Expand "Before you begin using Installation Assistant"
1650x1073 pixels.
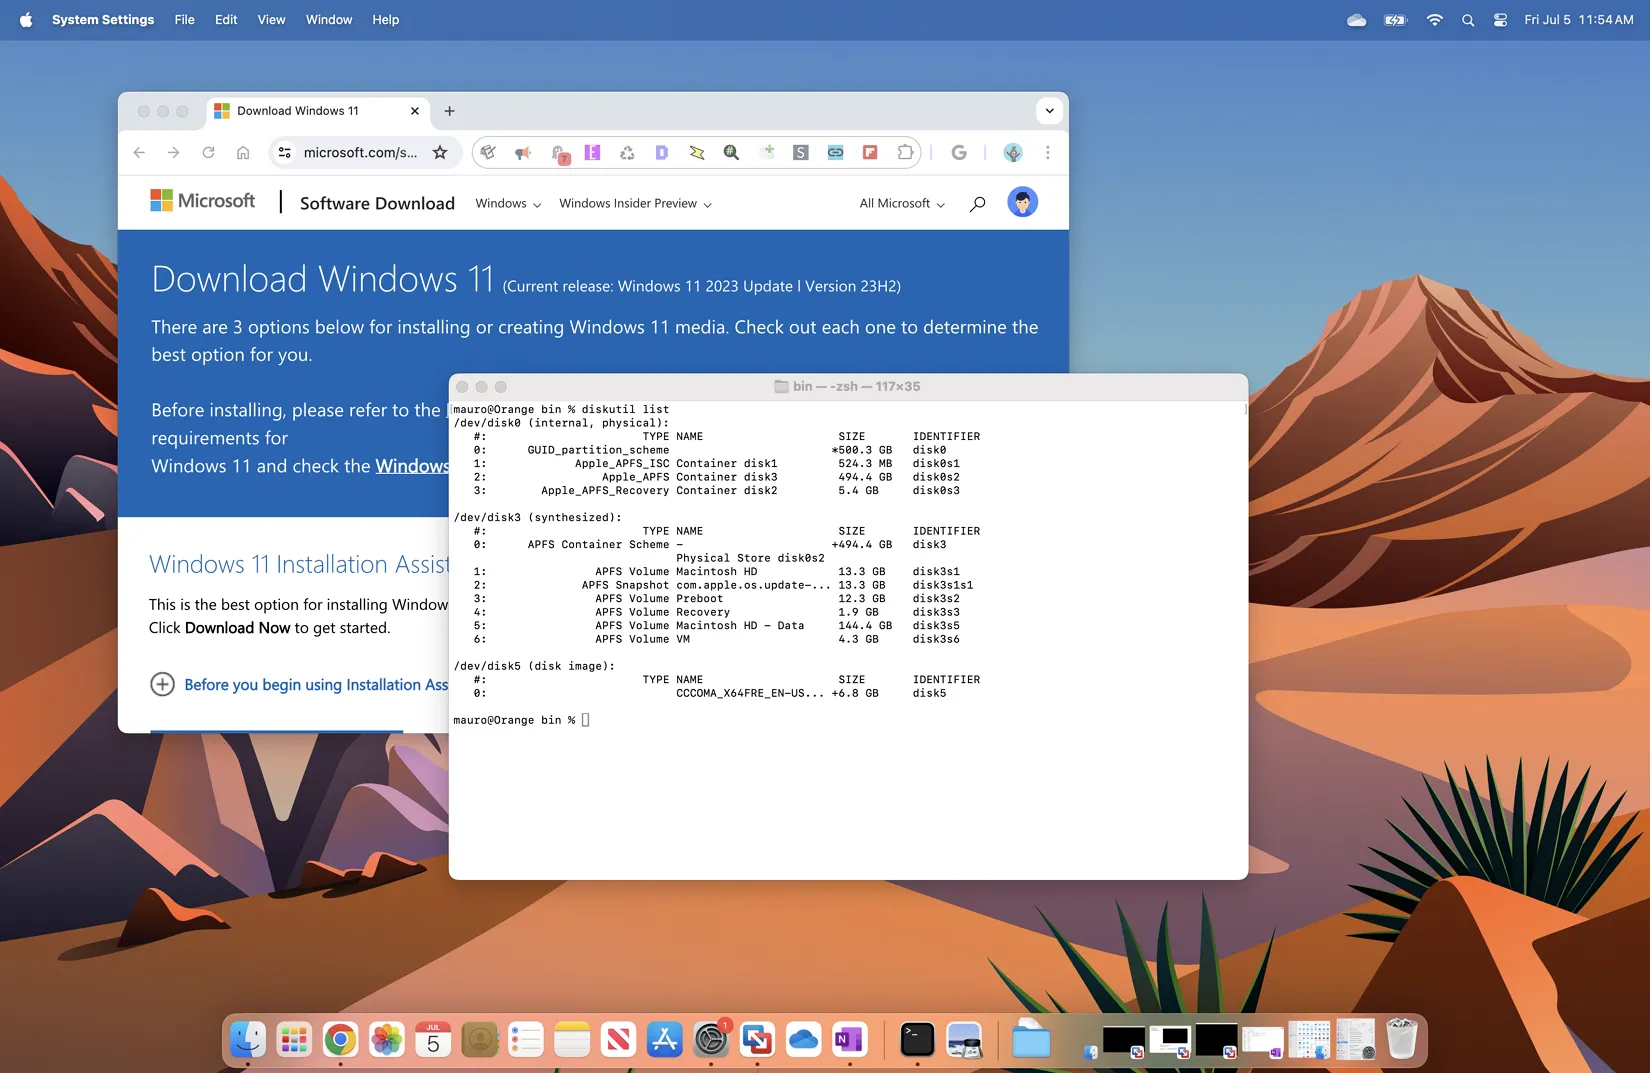point(162,684)
